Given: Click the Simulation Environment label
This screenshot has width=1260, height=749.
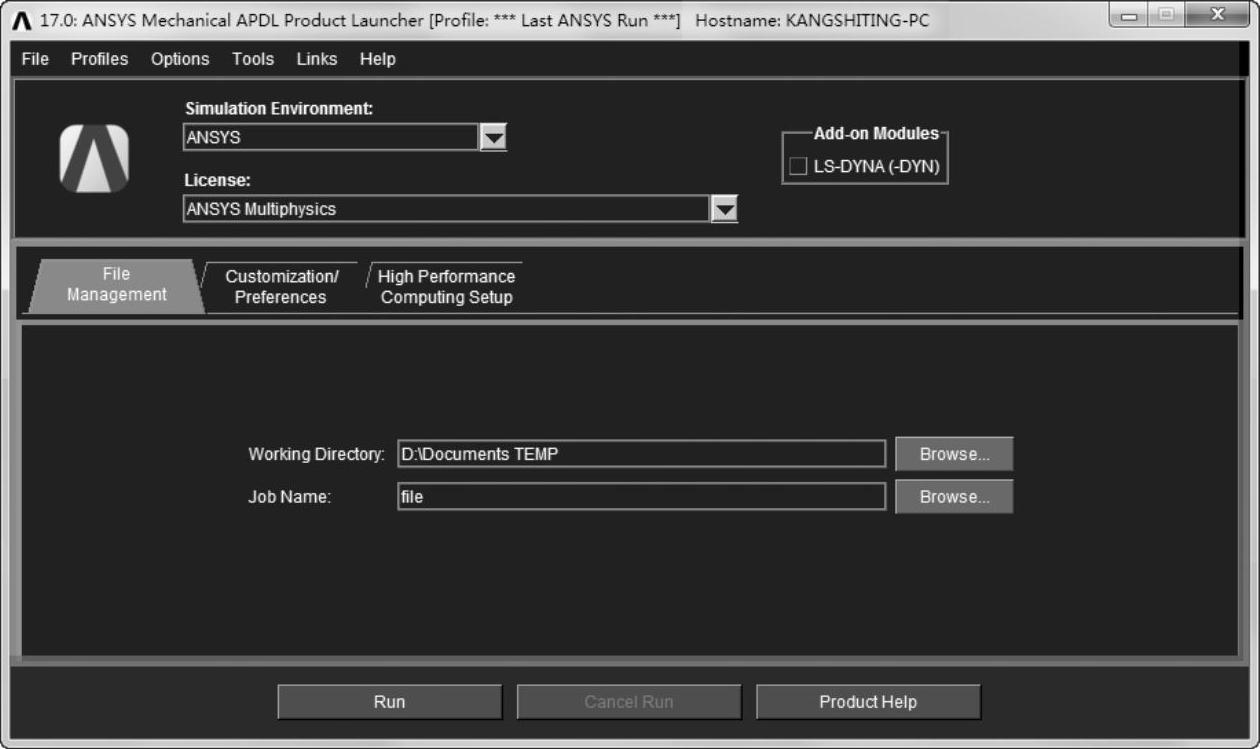Looking at the screenshot, I should point(279,109).
